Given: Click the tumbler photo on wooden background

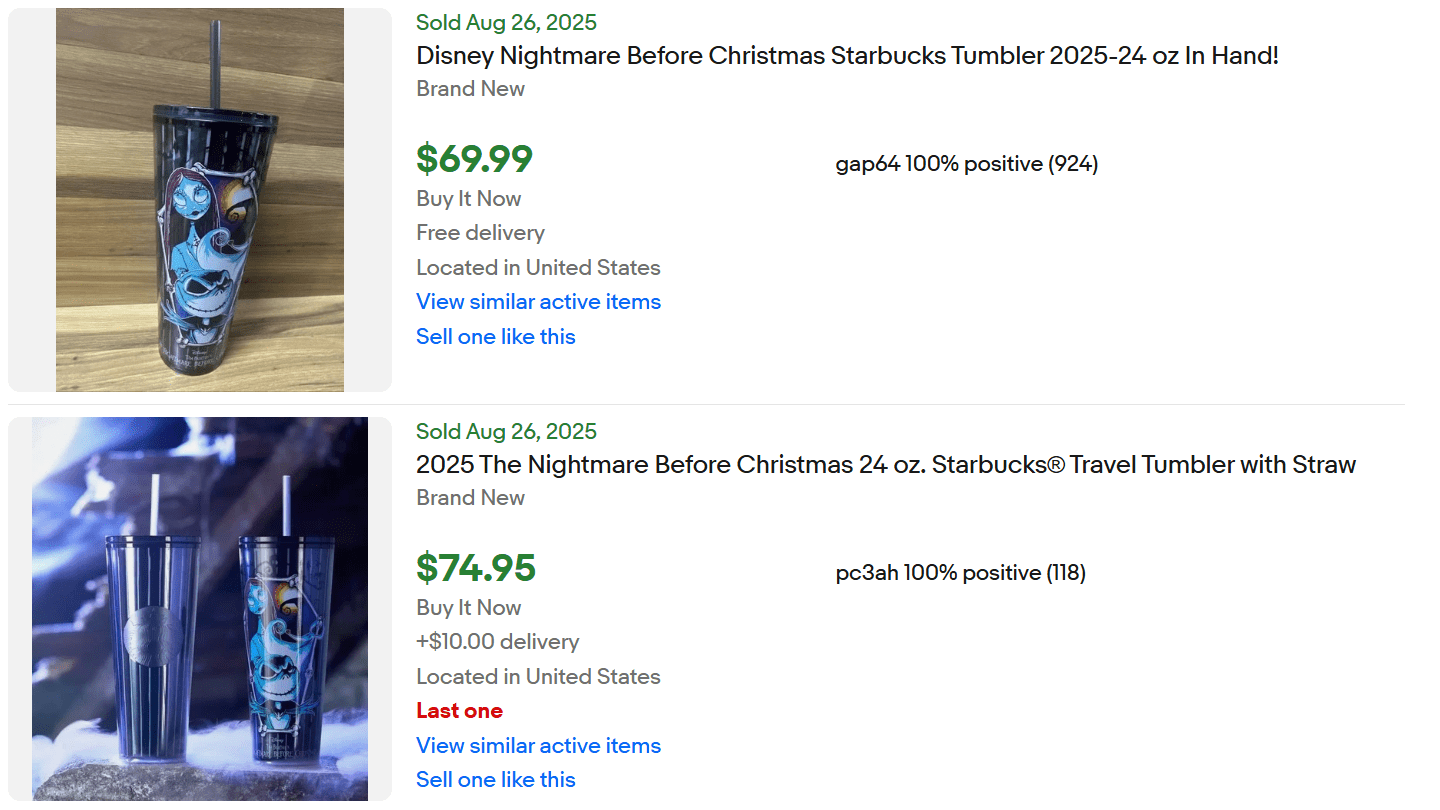Looking at the screenshot, I should coord(199,199).
